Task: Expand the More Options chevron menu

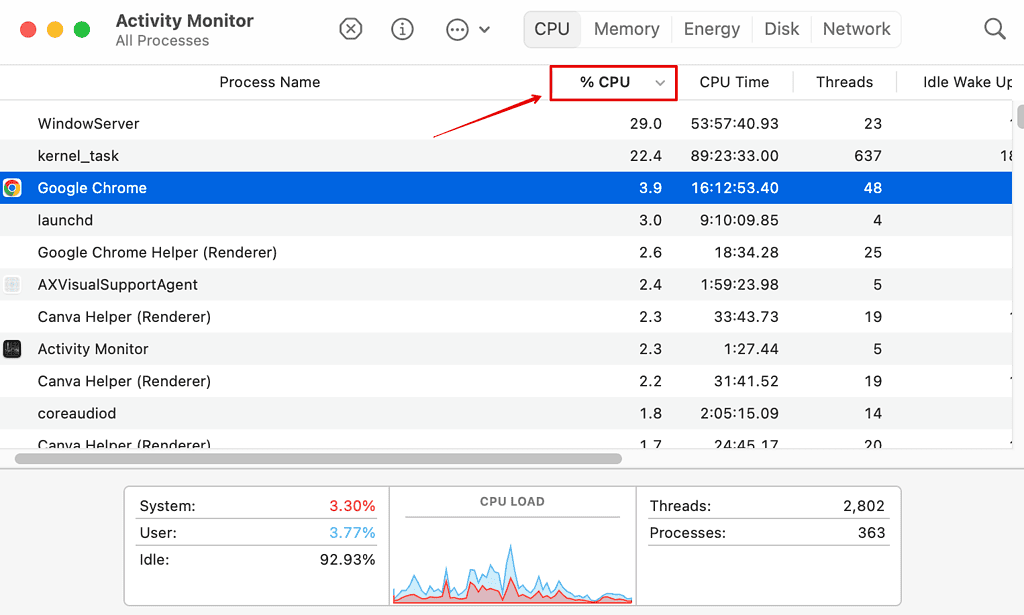Action: pos(484,29)
